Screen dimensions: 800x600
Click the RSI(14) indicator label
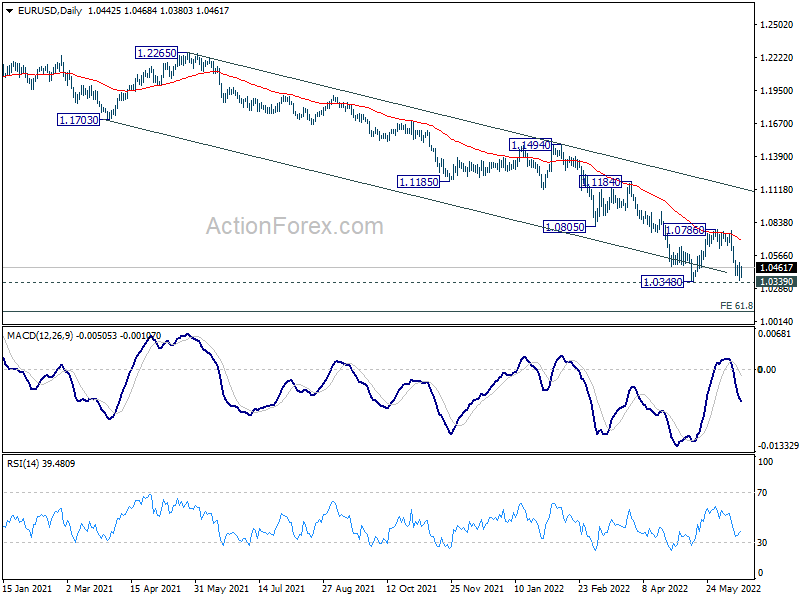pyautogui.click(x=28, y=464)
